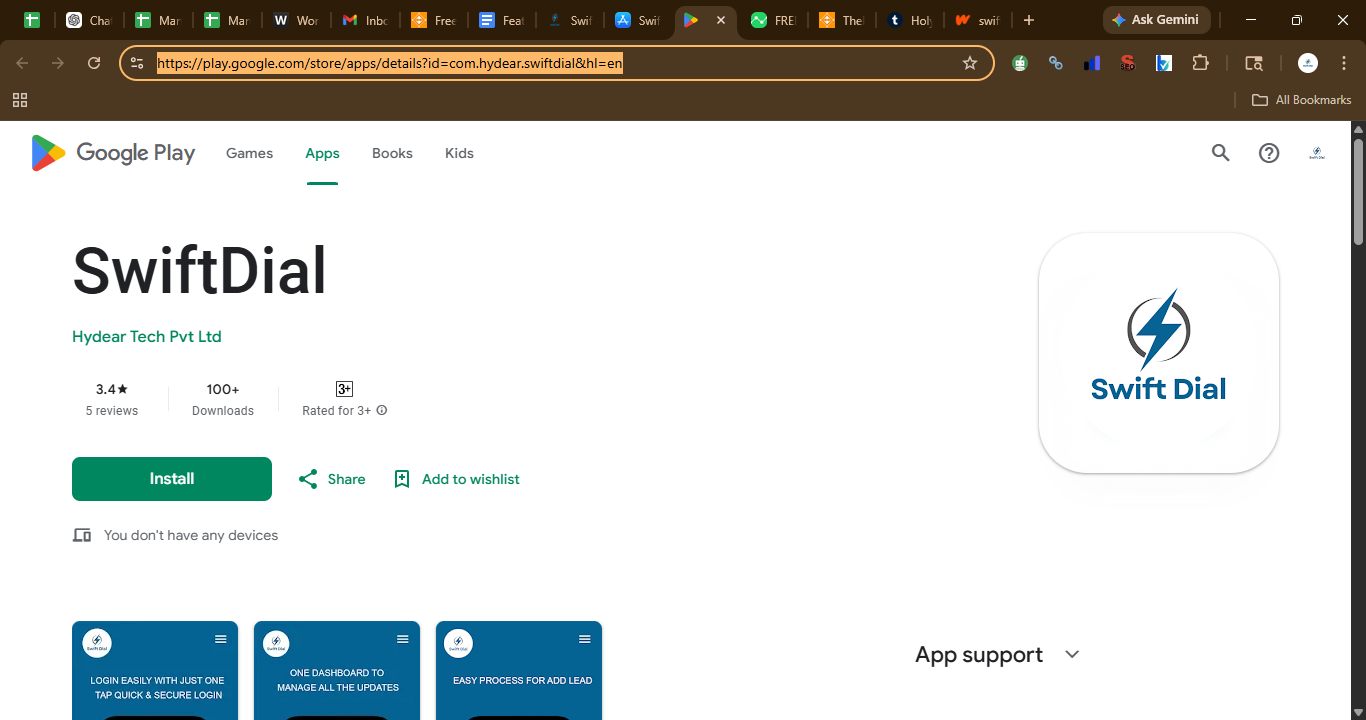Switch to the Games tab
This screenshot has height=720, width=1366.
pos(249,153)
